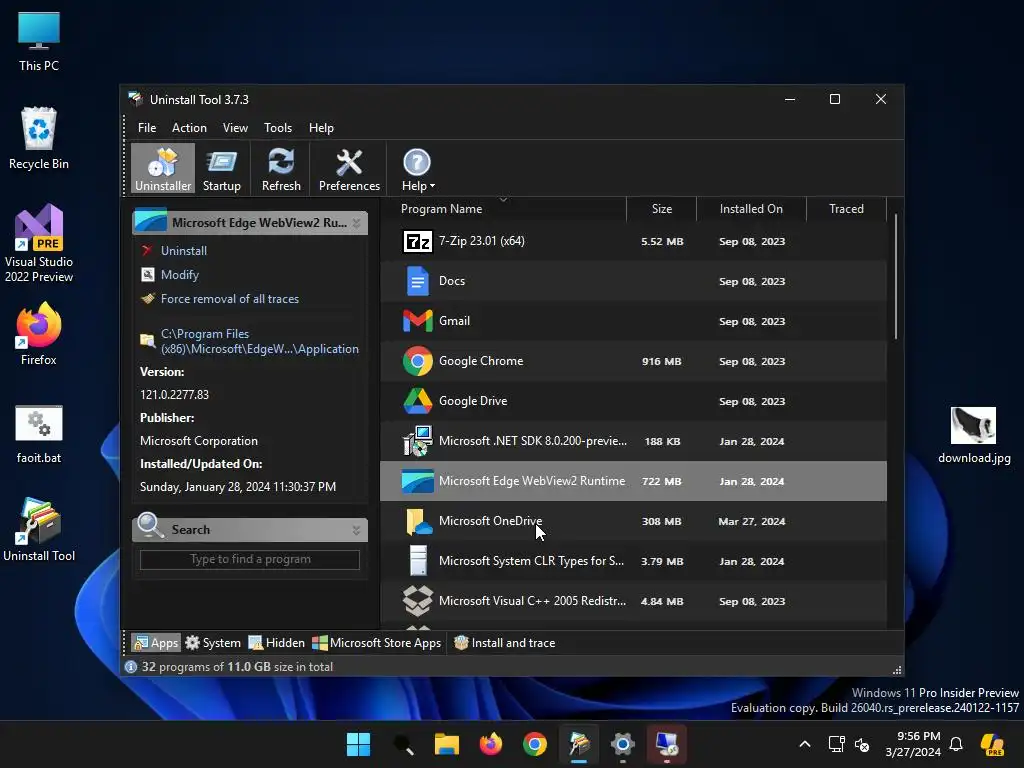Open the Uninstaller toolbar view
Viewport: 1024px width, 768px height.
click(163, 168)
